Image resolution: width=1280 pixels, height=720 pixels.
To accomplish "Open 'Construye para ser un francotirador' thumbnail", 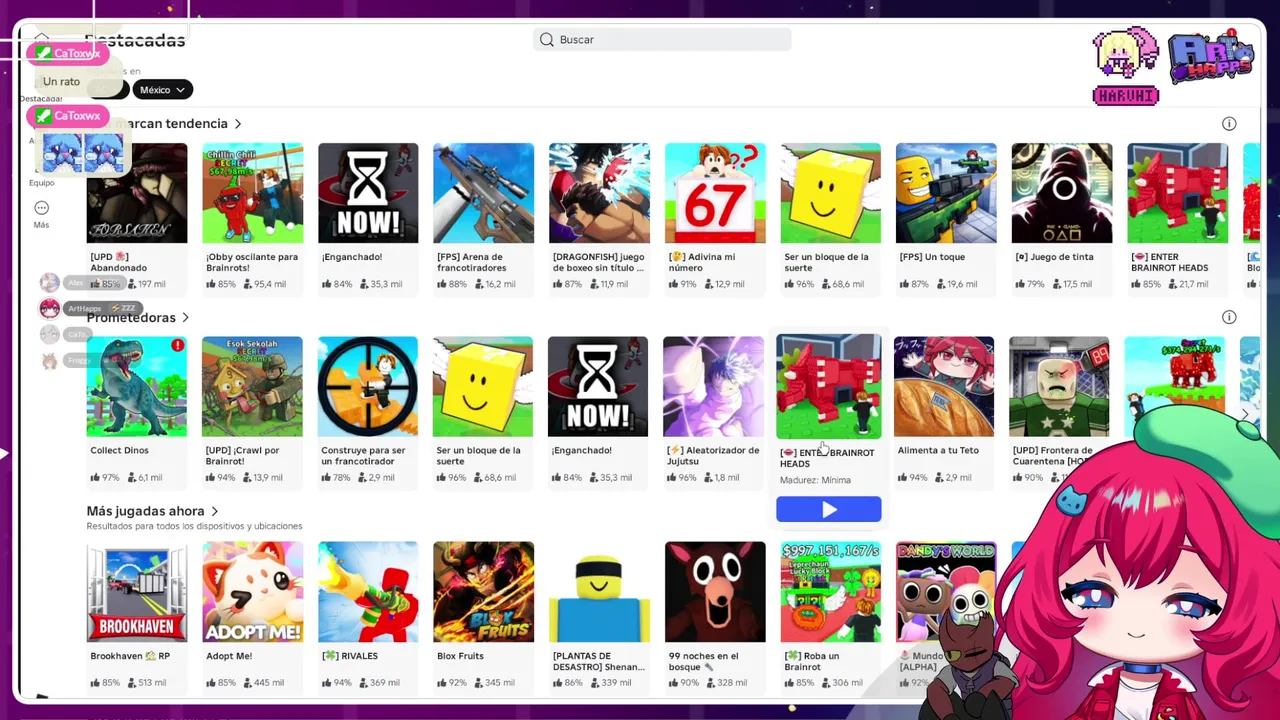I will click(x=368, y=387).
